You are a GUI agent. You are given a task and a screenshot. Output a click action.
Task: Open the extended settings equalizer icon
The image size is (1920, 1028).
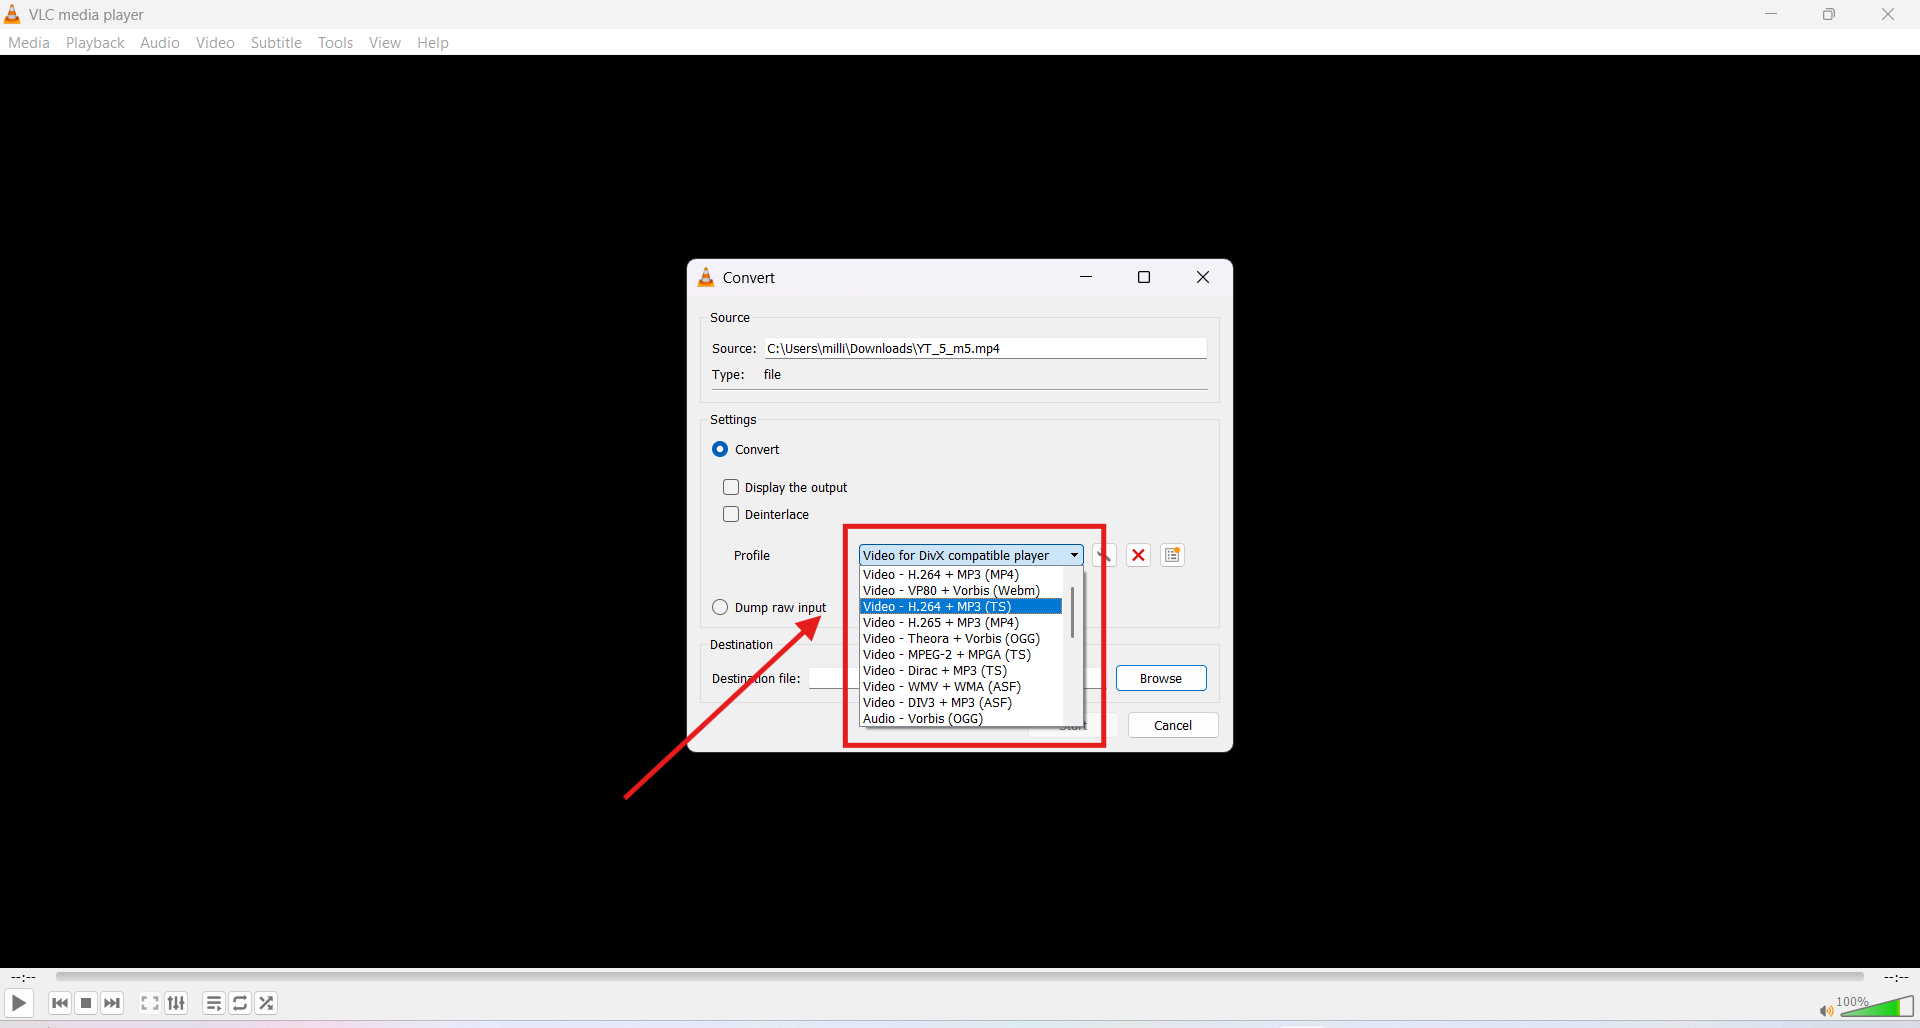[175, 1003]
